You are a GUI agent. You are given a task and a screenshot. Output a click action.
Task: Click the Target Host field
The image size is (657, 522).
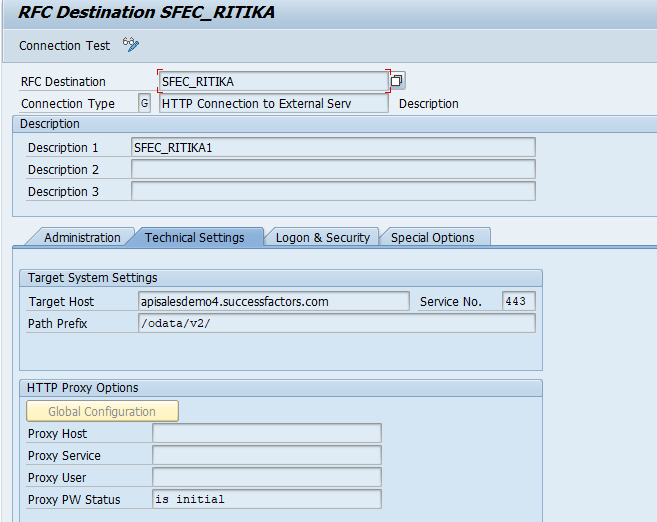(274, 301)
